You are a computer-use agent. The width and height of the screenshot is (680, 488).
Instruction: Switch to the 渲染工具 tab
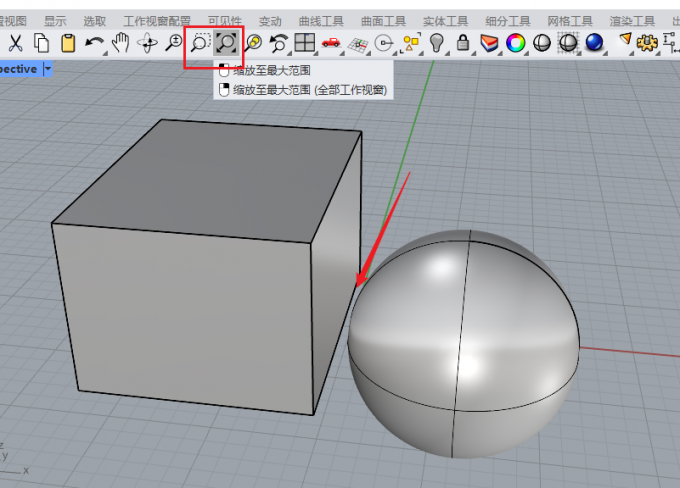632,21
